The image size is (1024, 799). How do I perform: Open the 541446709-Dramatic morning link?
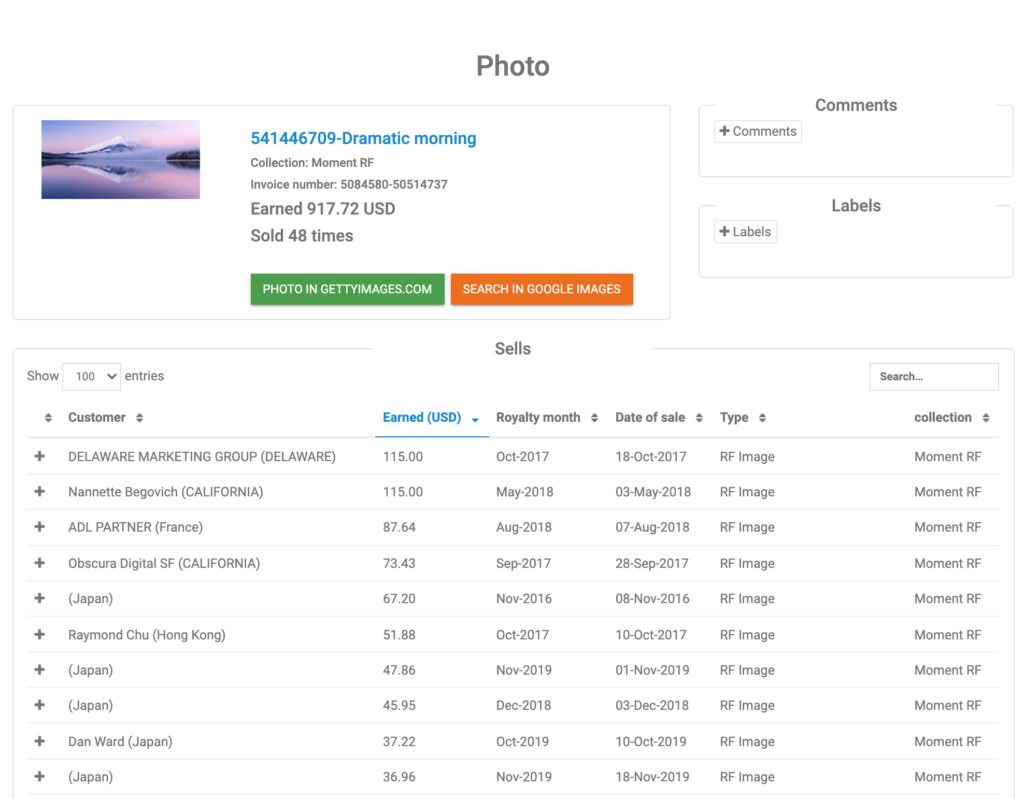(363, 139)
